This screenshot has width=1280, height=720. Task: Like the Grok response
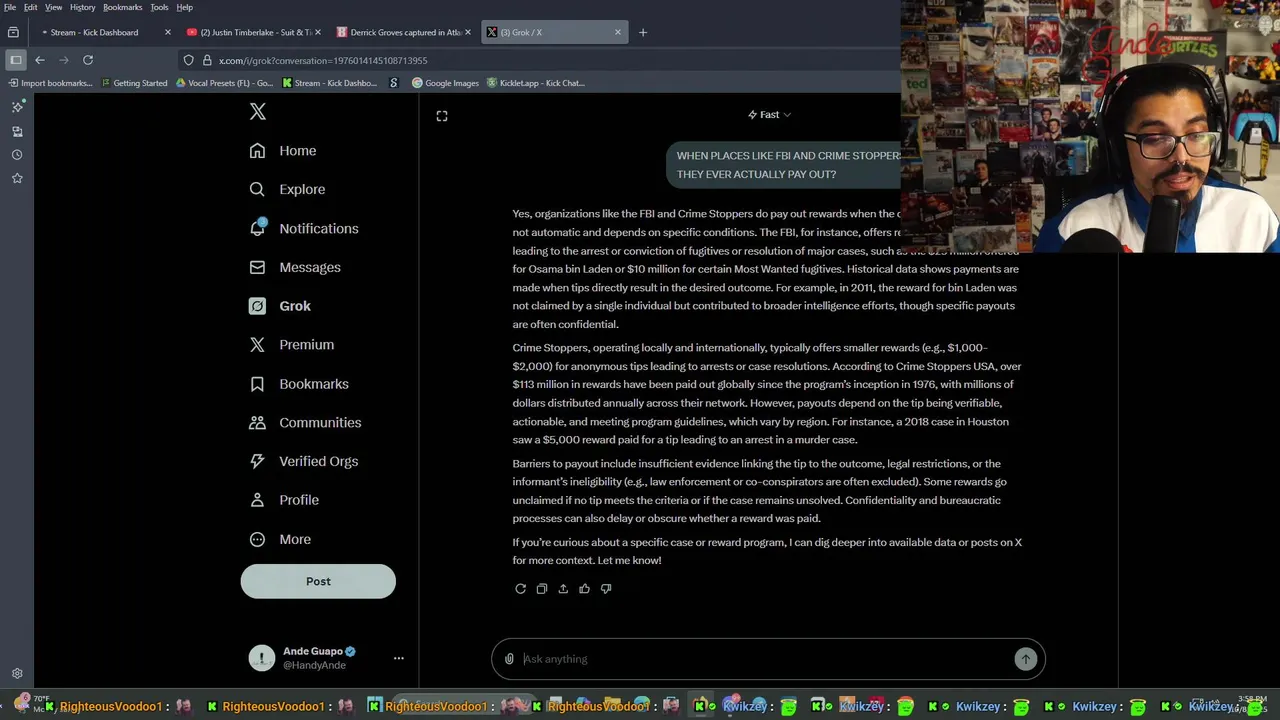point(584,589)
